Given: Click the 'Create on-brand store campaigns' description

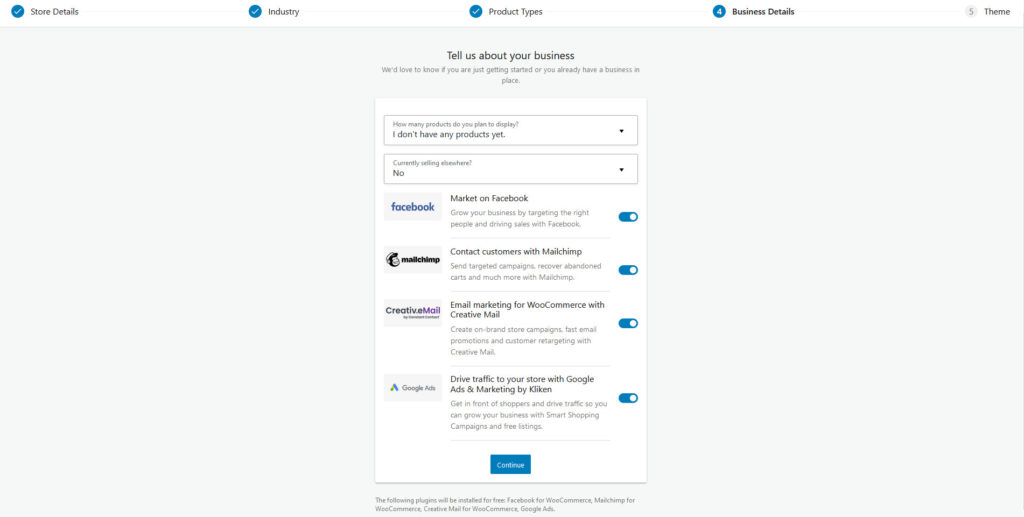Looking at the screenshot, I should coord(523,341).
